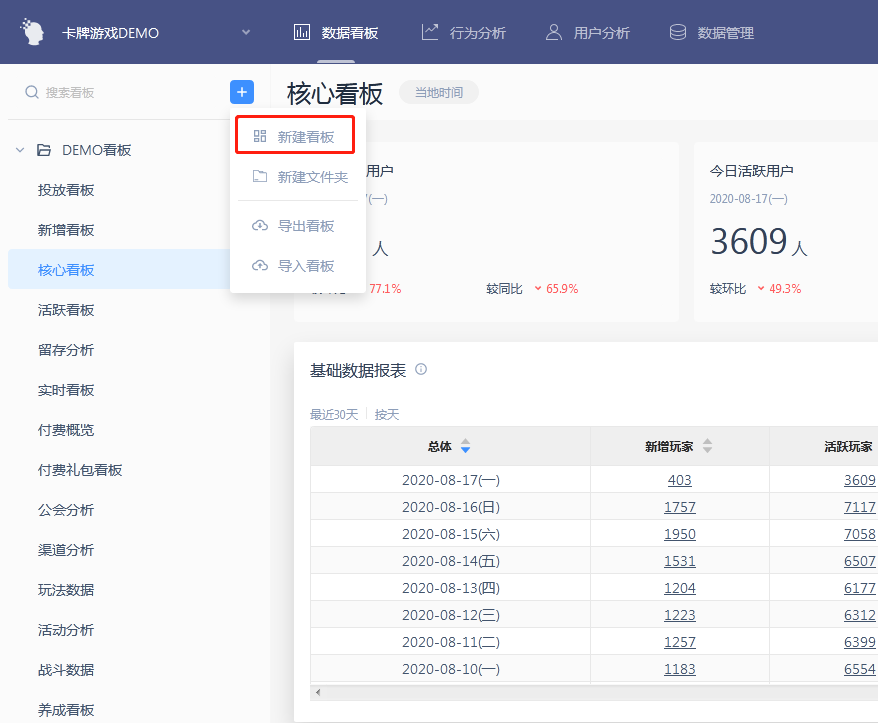878x723 pixels.
Task: Open the 行为分析 top tab
Action: [464, 33]
